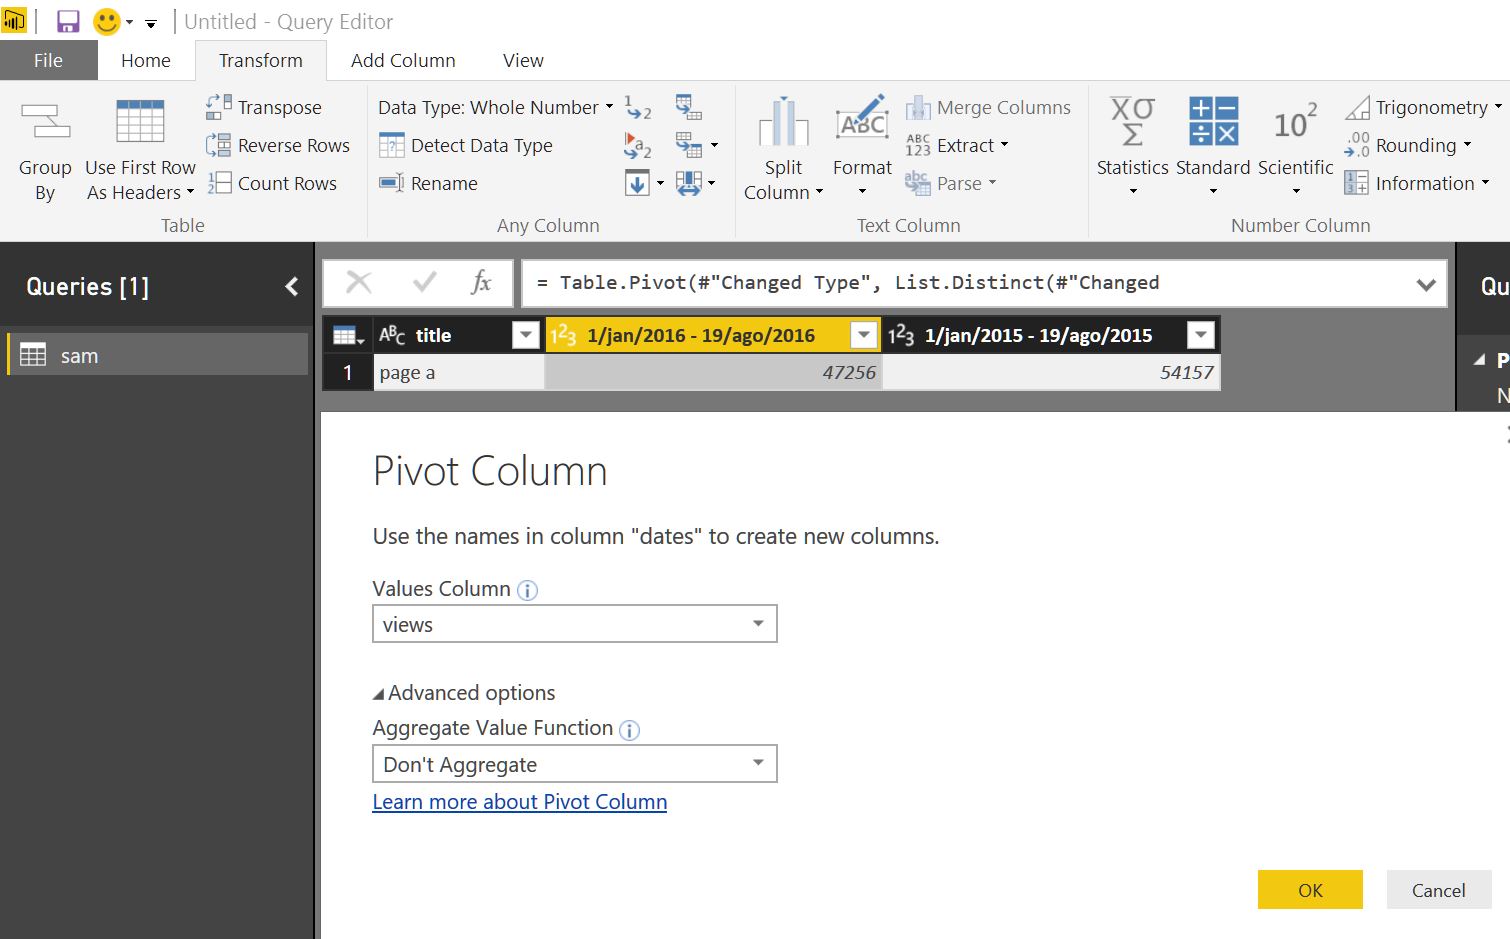
Task: Click the formula bar checkmark icon
Action: 424,283
